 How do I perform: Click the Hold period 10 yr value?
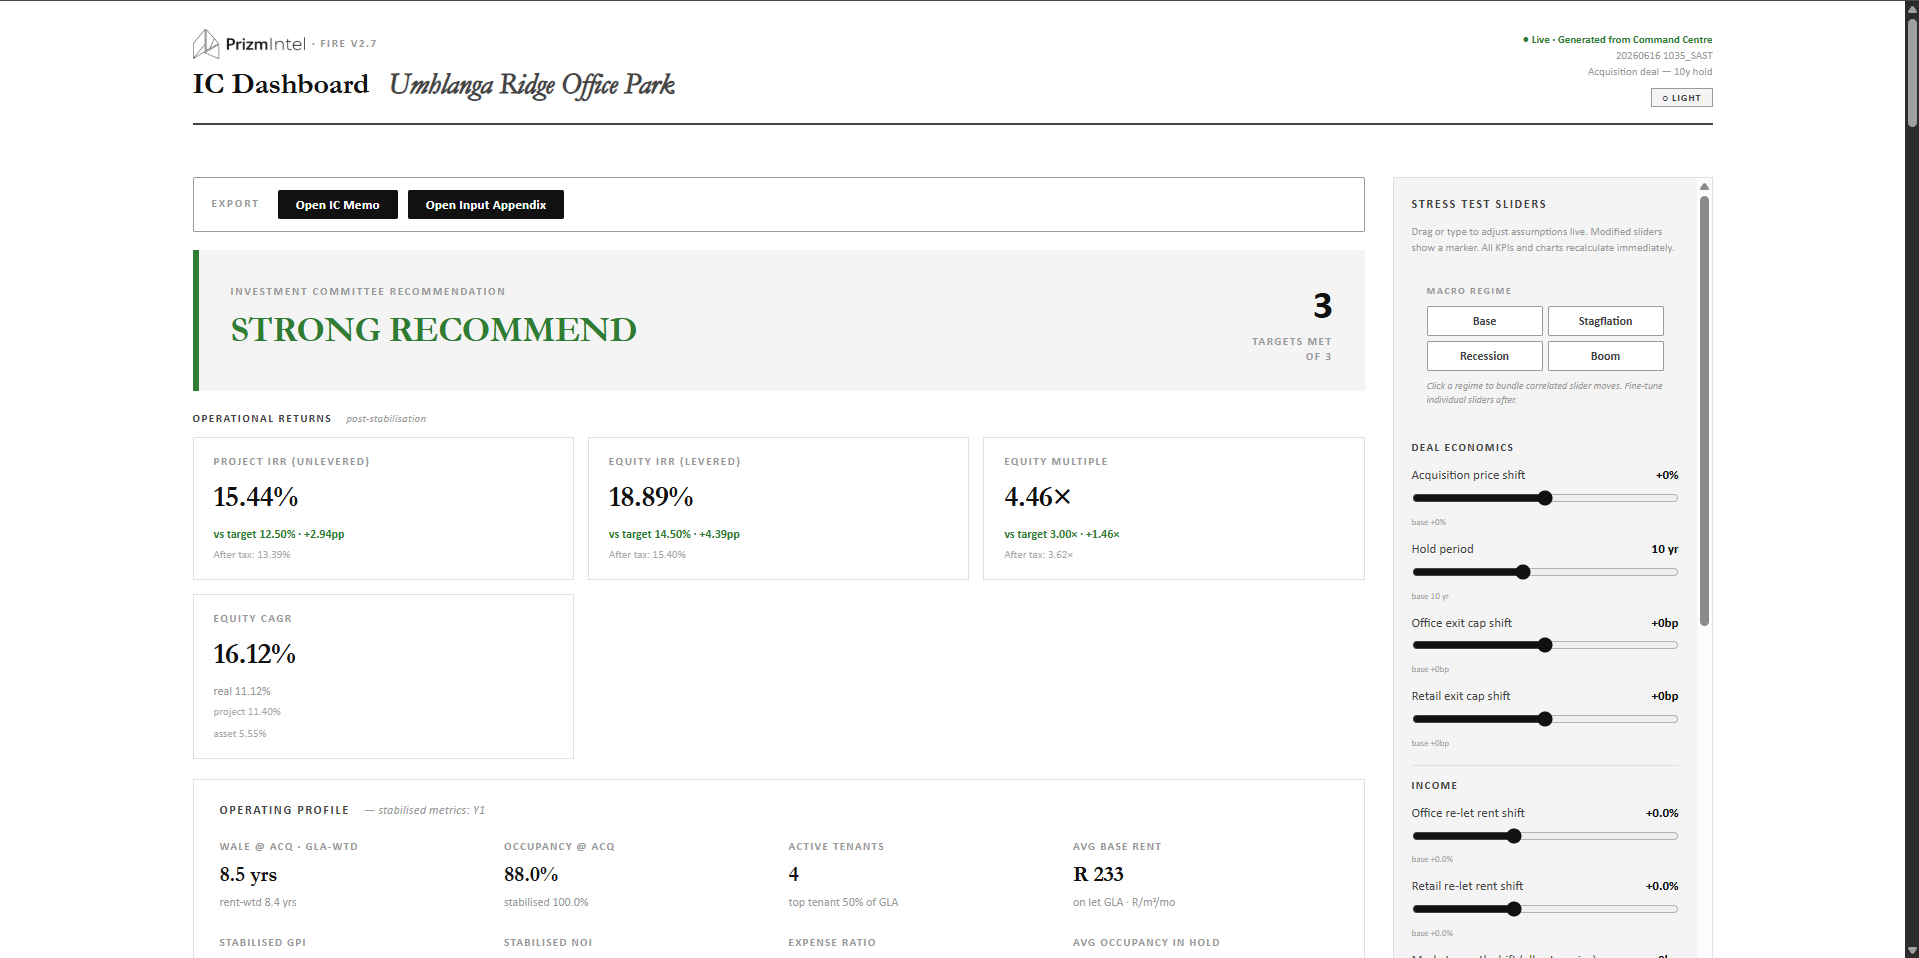click(x=1664, y=549)
